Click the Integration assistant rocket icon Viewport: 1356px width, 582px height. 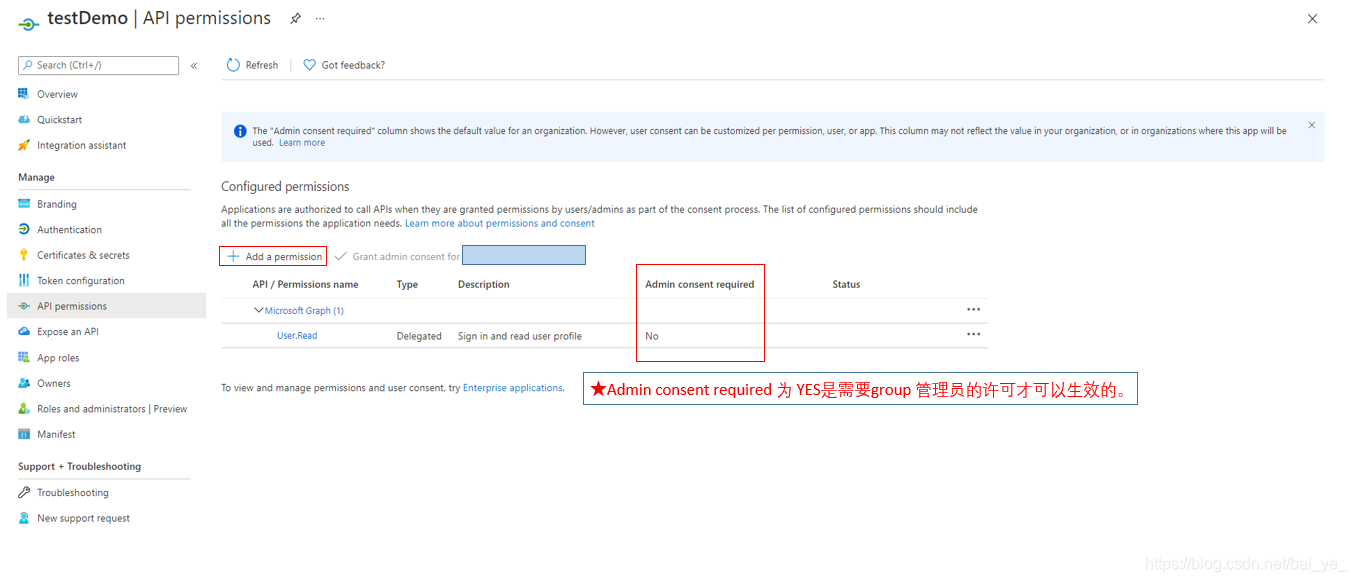click(x=24, y=145)
